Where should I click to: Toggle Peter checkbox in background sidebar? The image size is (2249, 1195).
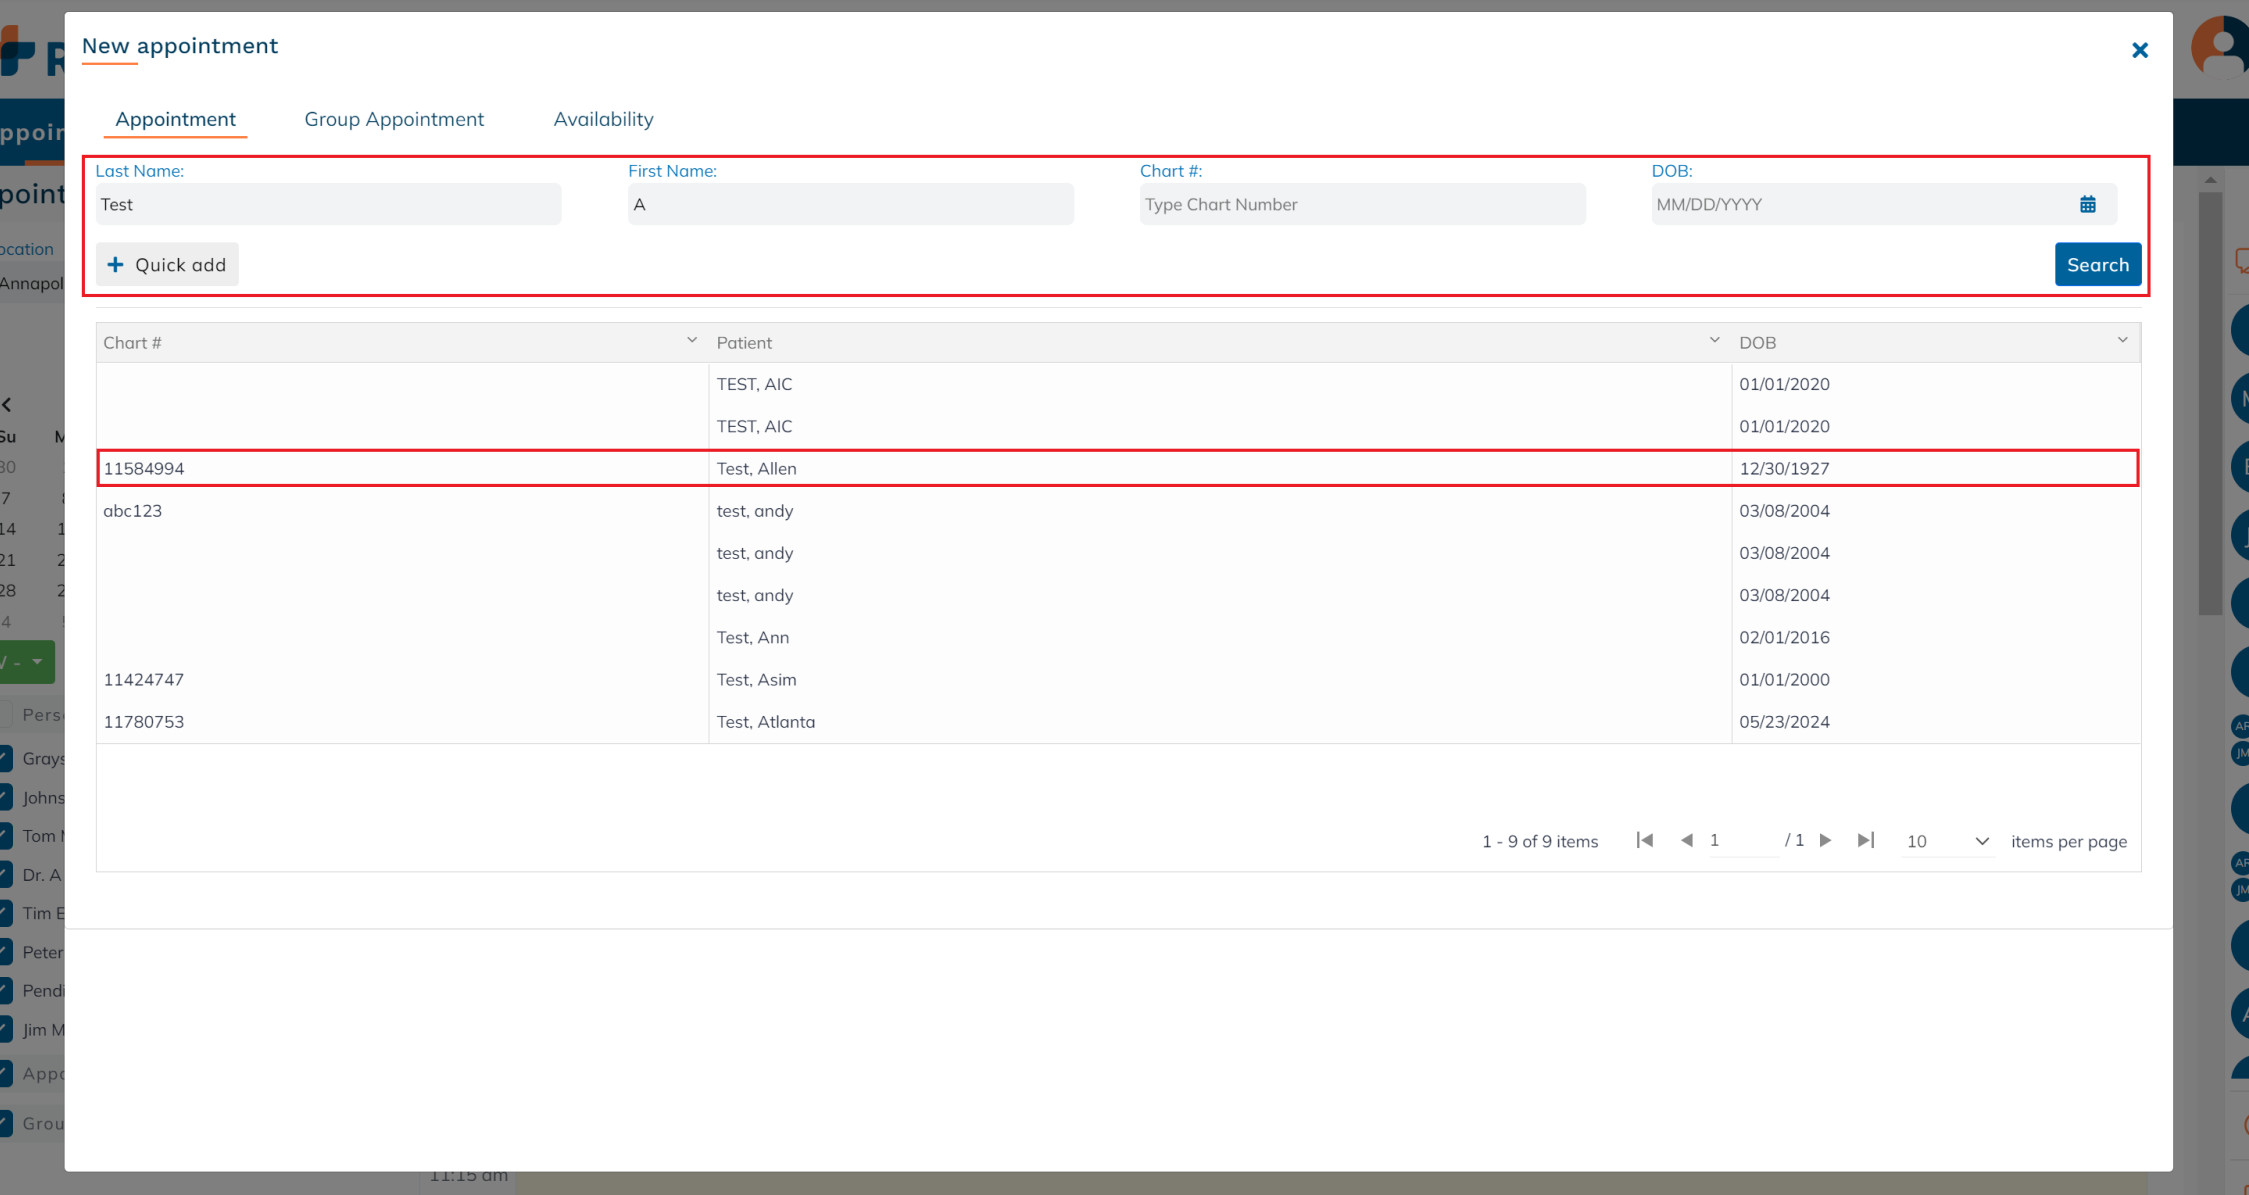coord(5,952)
